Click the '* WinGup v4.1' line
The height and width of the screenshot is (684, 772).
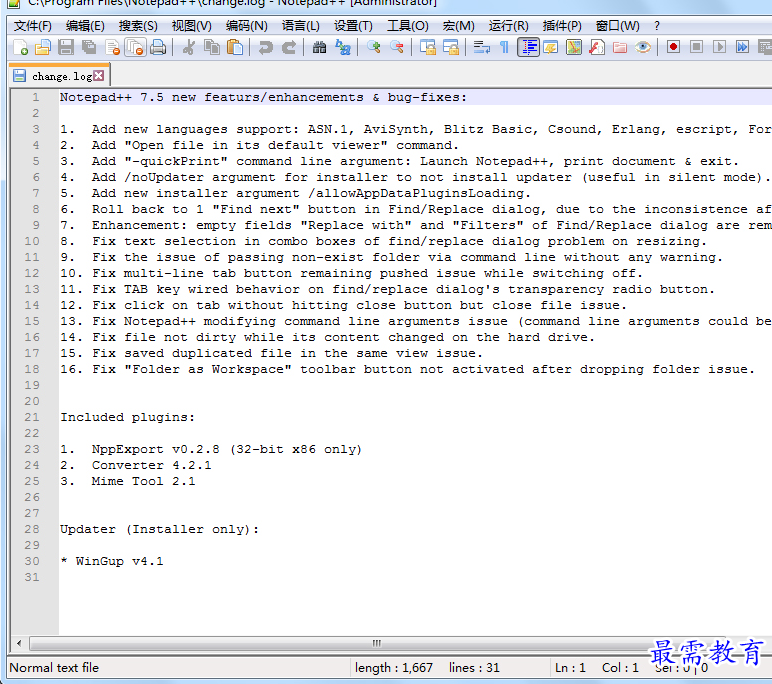click(x=112, y=561)
